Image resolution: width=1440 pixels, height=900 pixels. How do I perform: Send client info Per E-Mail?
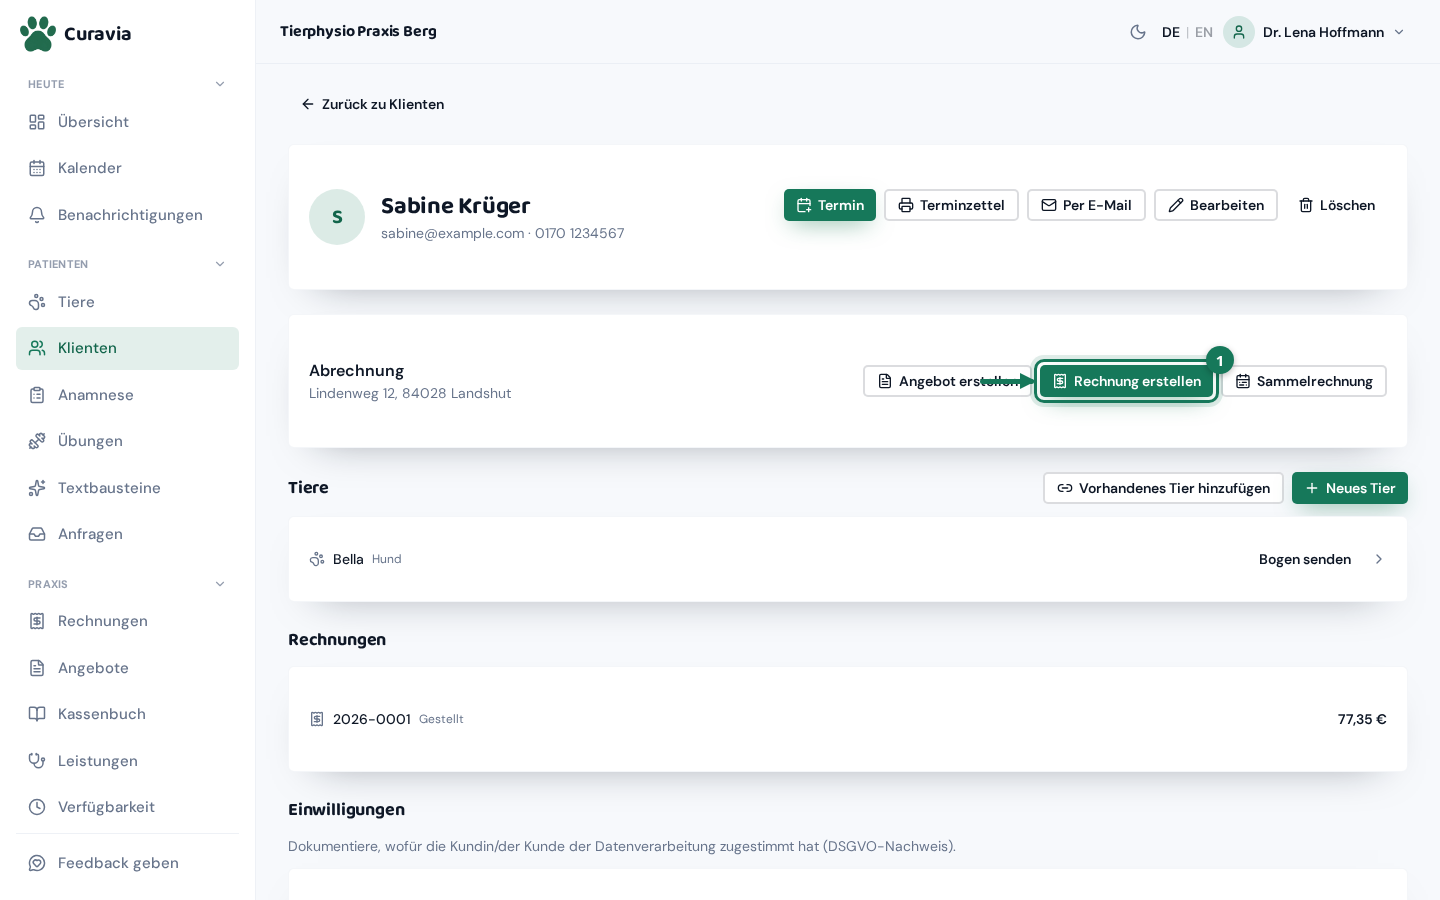click(1086, 205)
